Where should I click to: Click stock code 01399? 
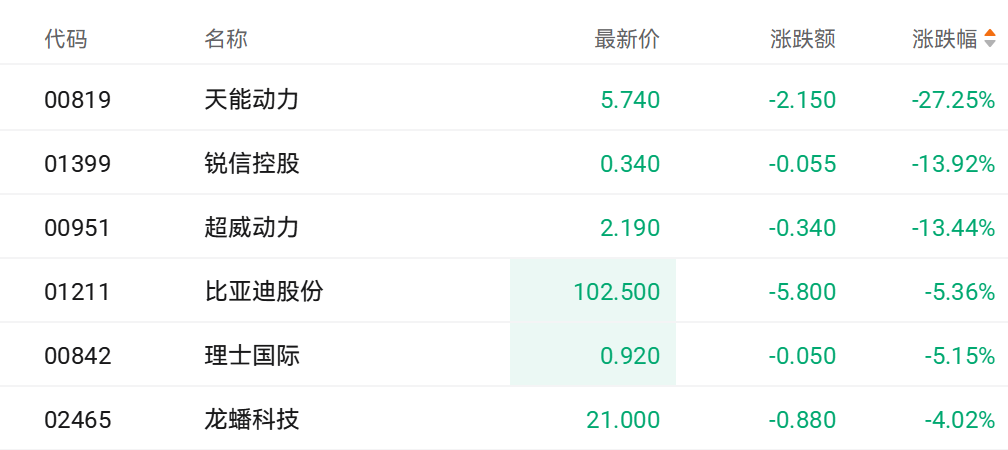[77, 164]
